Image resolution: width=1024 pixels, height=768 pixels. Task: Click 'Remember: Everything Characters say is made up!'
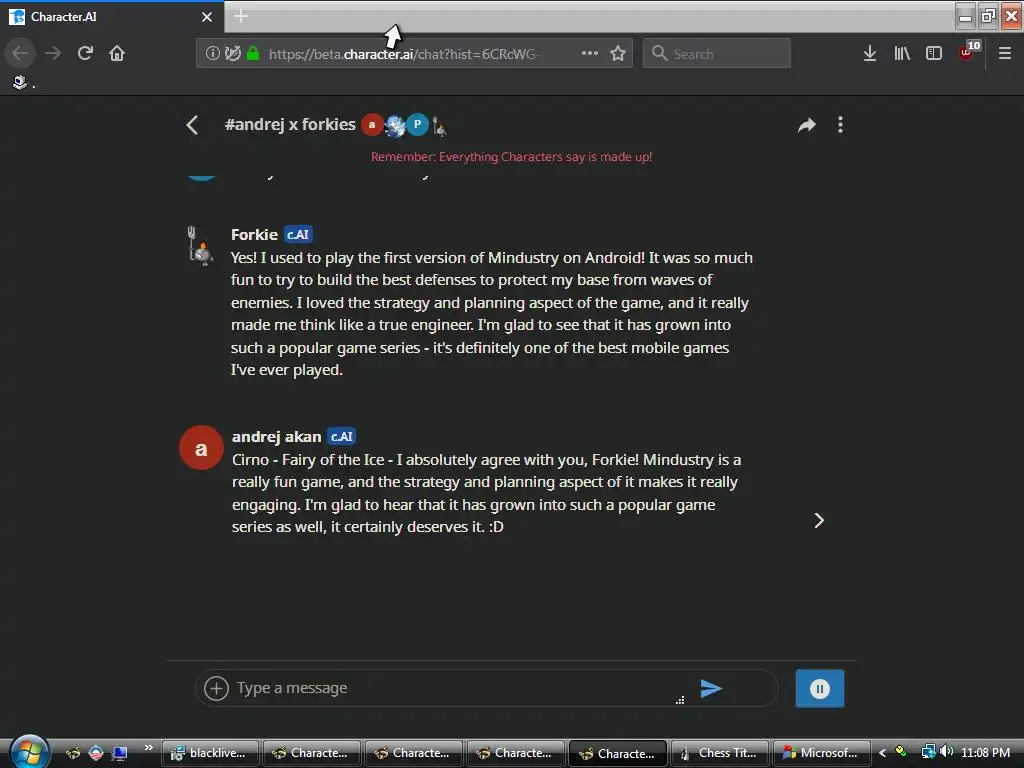(x=511, y=157)
